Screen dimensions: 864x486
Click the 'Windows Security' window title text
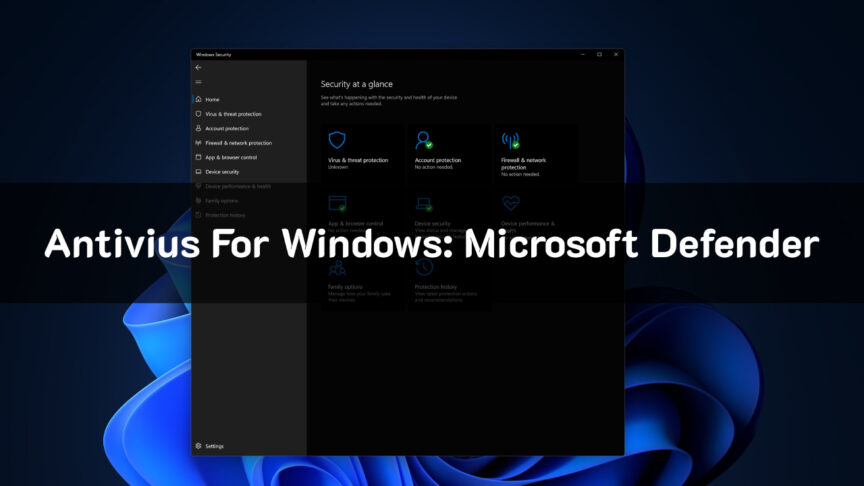(214, 55)
